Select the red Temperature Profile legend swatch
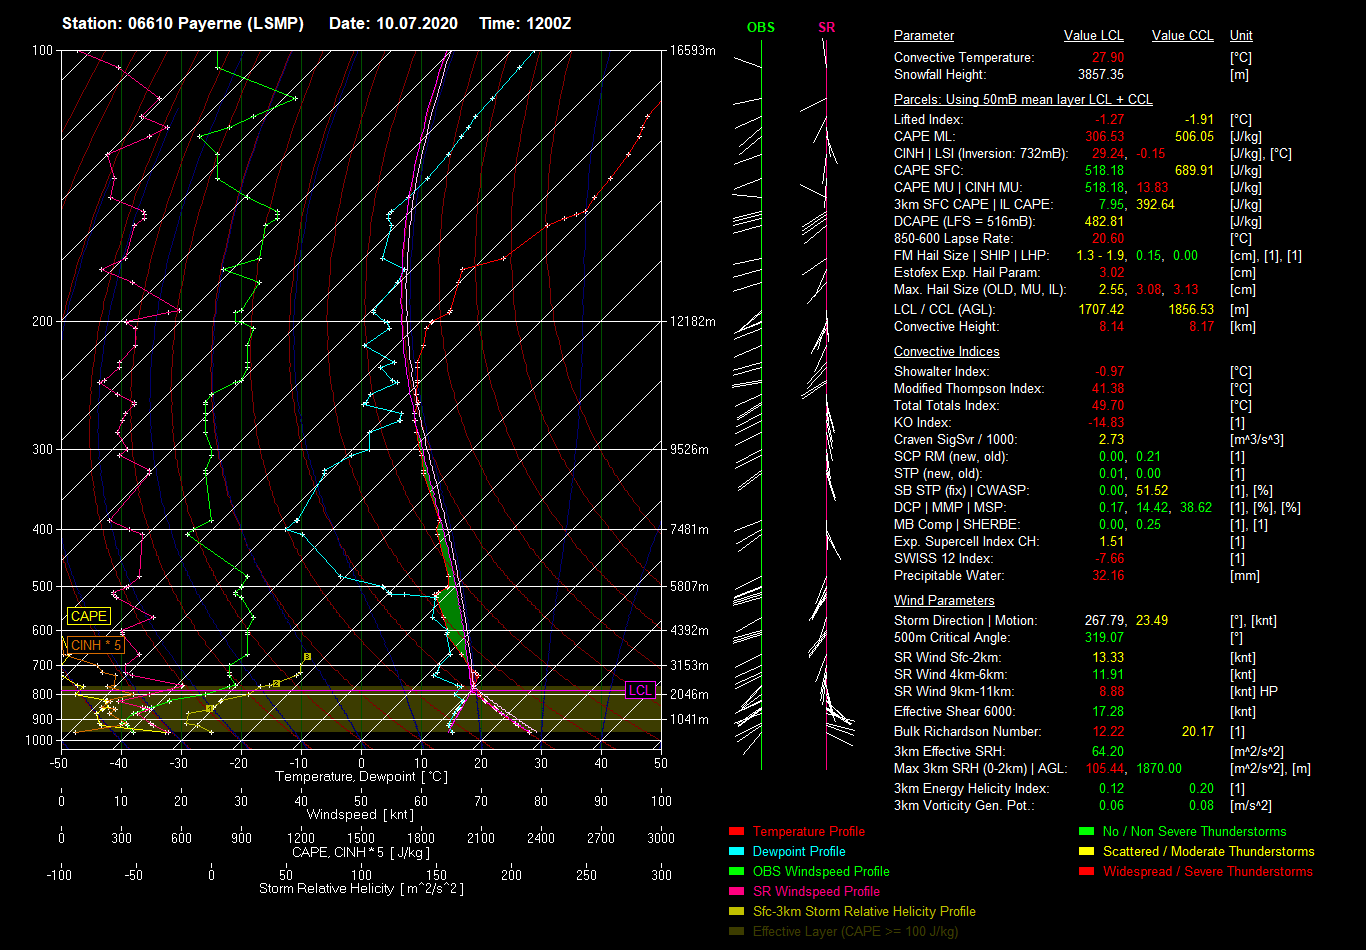This screenshot has height=950, width=1366. (x=737, y=832)
